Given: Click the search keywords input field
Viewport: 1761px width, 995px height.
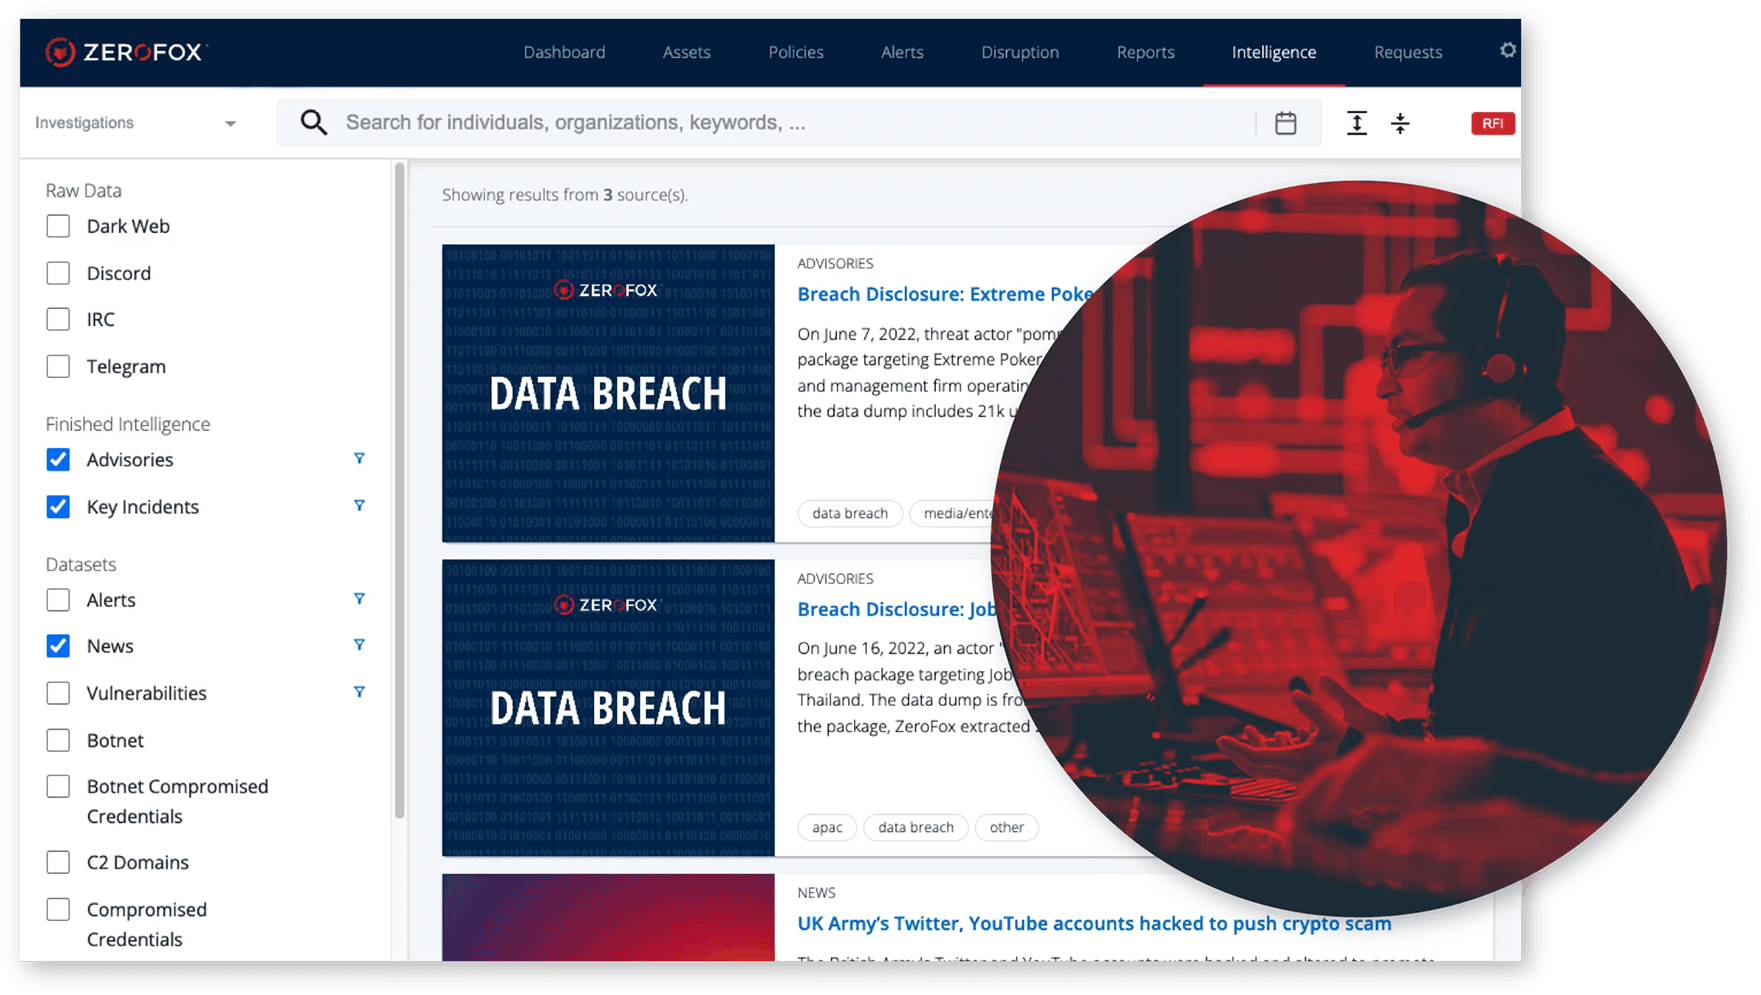Looking at the screenshot, I should [x=790, y=123].
